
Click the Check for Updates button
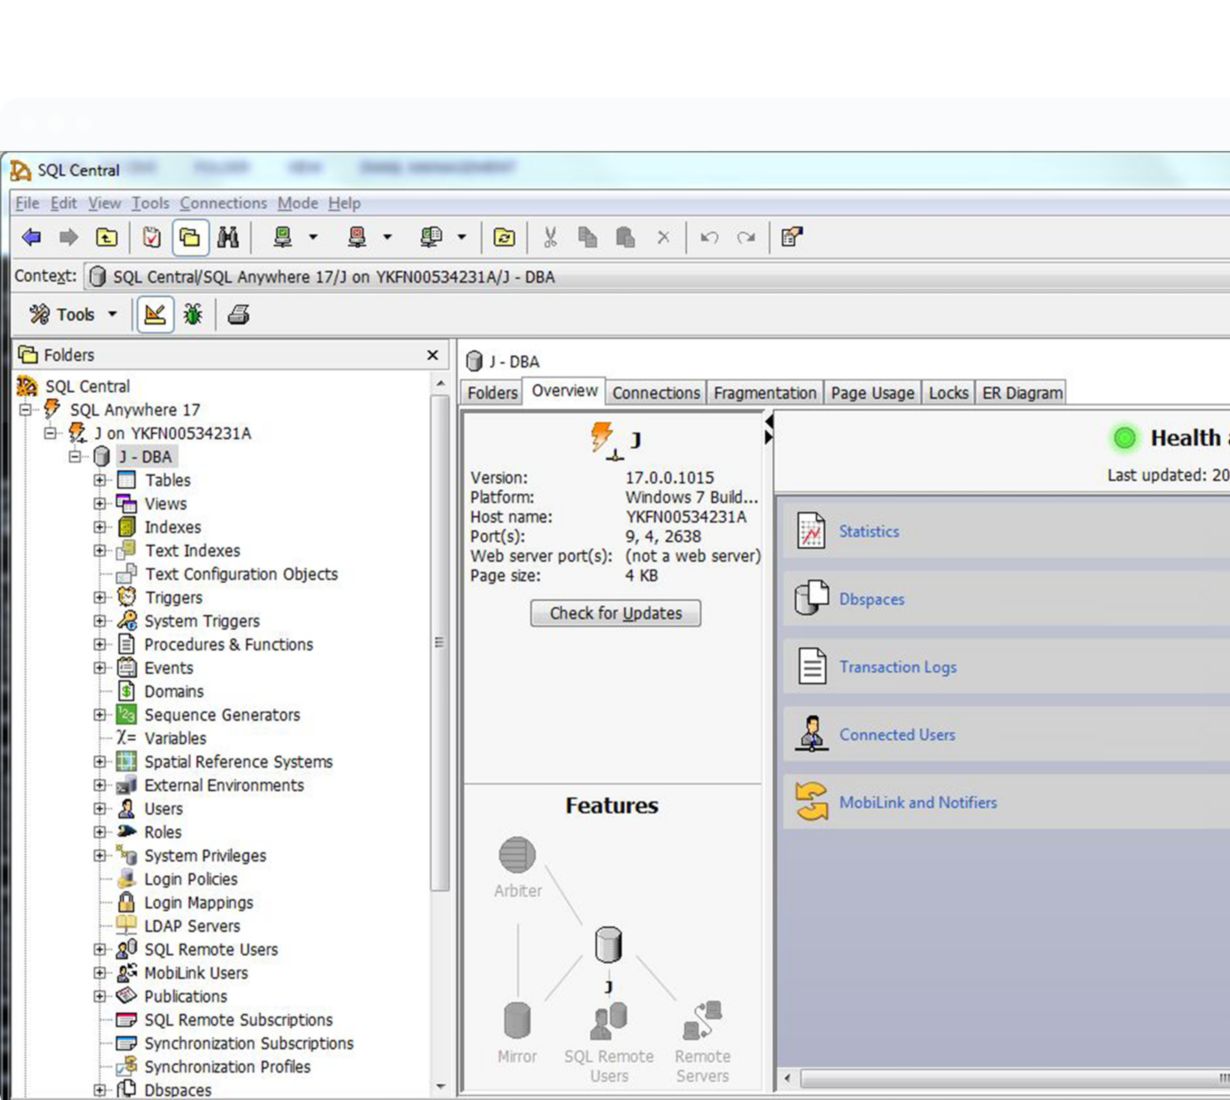(x=615, y=613)
